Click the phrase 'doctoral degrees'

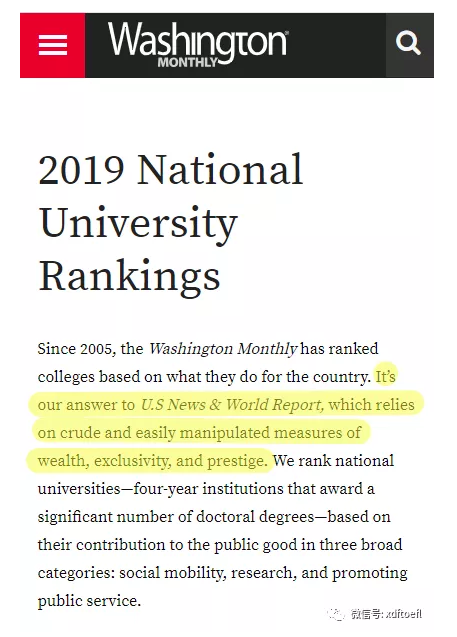(x=255, y=517)
